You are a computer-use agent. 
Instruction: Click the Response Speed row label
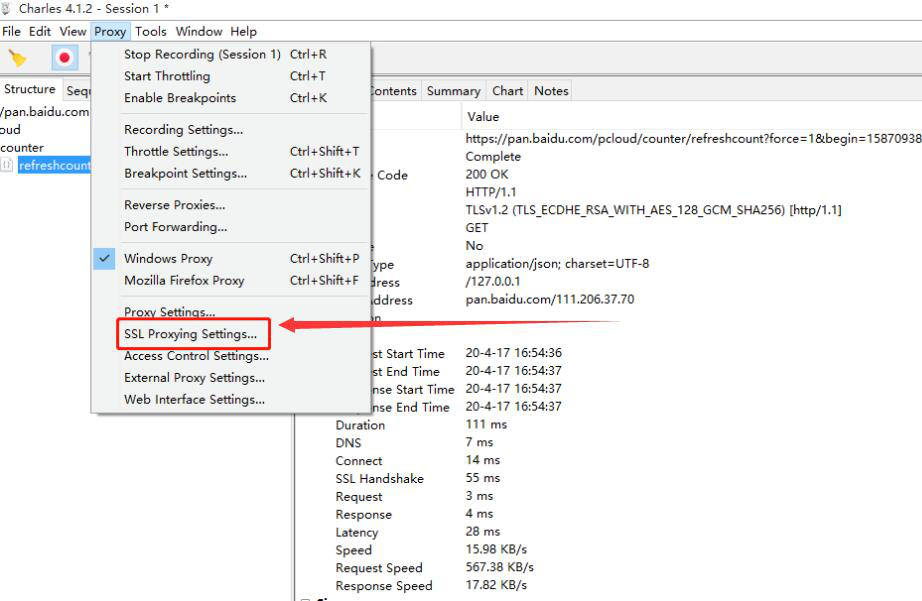pos(383,586)
